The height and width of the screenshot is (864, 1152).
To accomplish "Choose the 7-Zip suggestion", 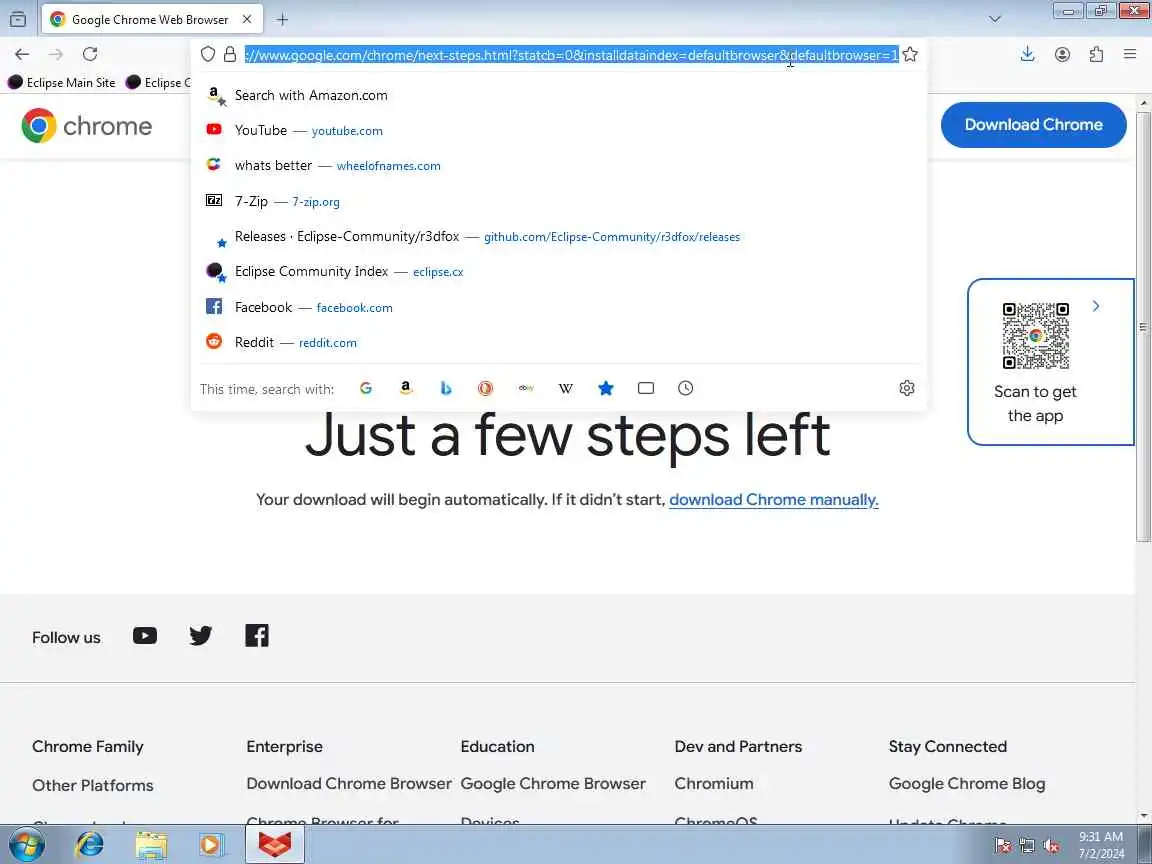I will point(558,201).
